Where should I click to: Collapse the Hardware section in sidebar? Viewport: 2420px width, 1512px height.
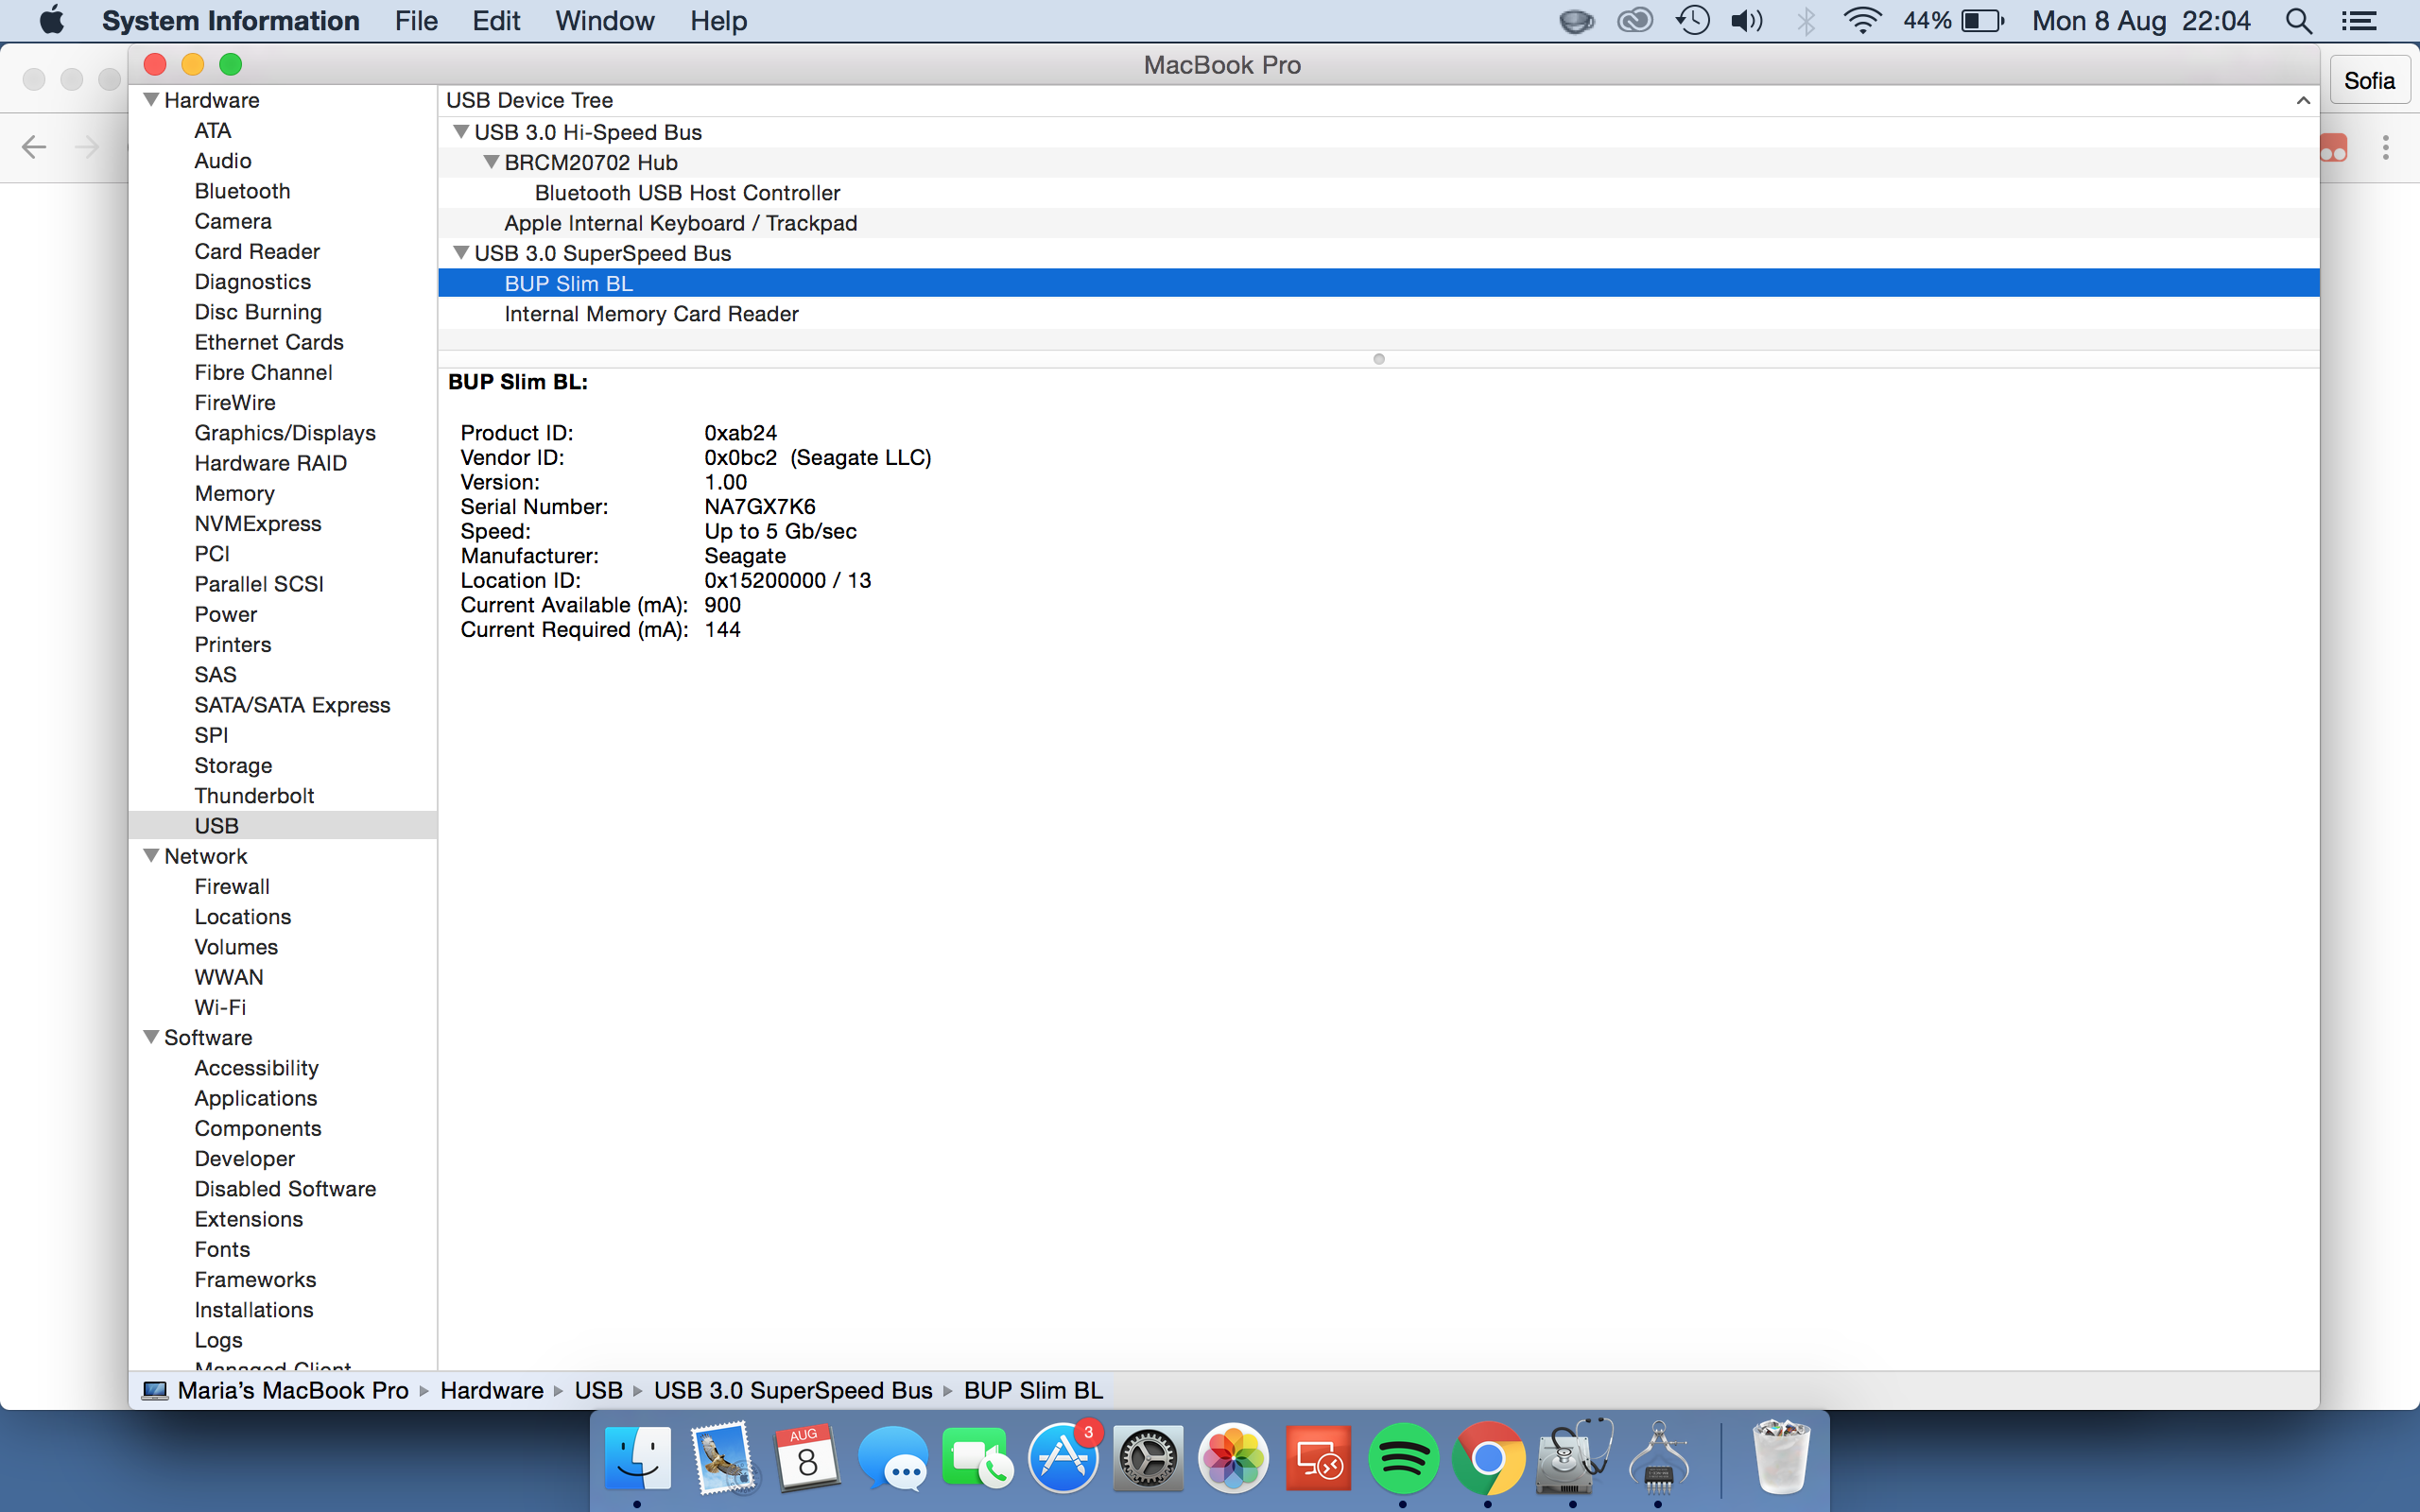[x=152, y=100]
